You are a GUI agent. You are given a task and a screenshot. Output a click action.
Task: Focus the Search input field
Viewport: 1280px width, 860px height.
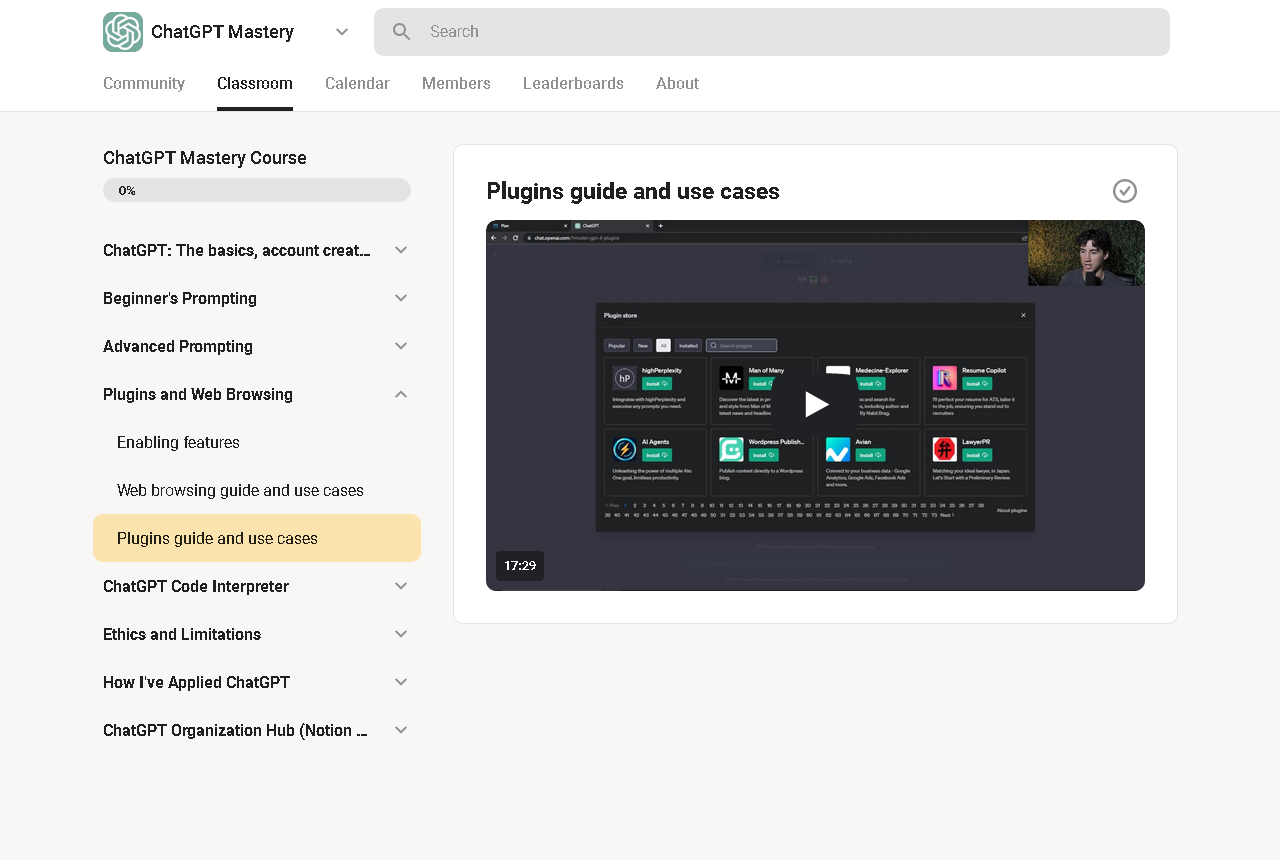tap(772, 32)
